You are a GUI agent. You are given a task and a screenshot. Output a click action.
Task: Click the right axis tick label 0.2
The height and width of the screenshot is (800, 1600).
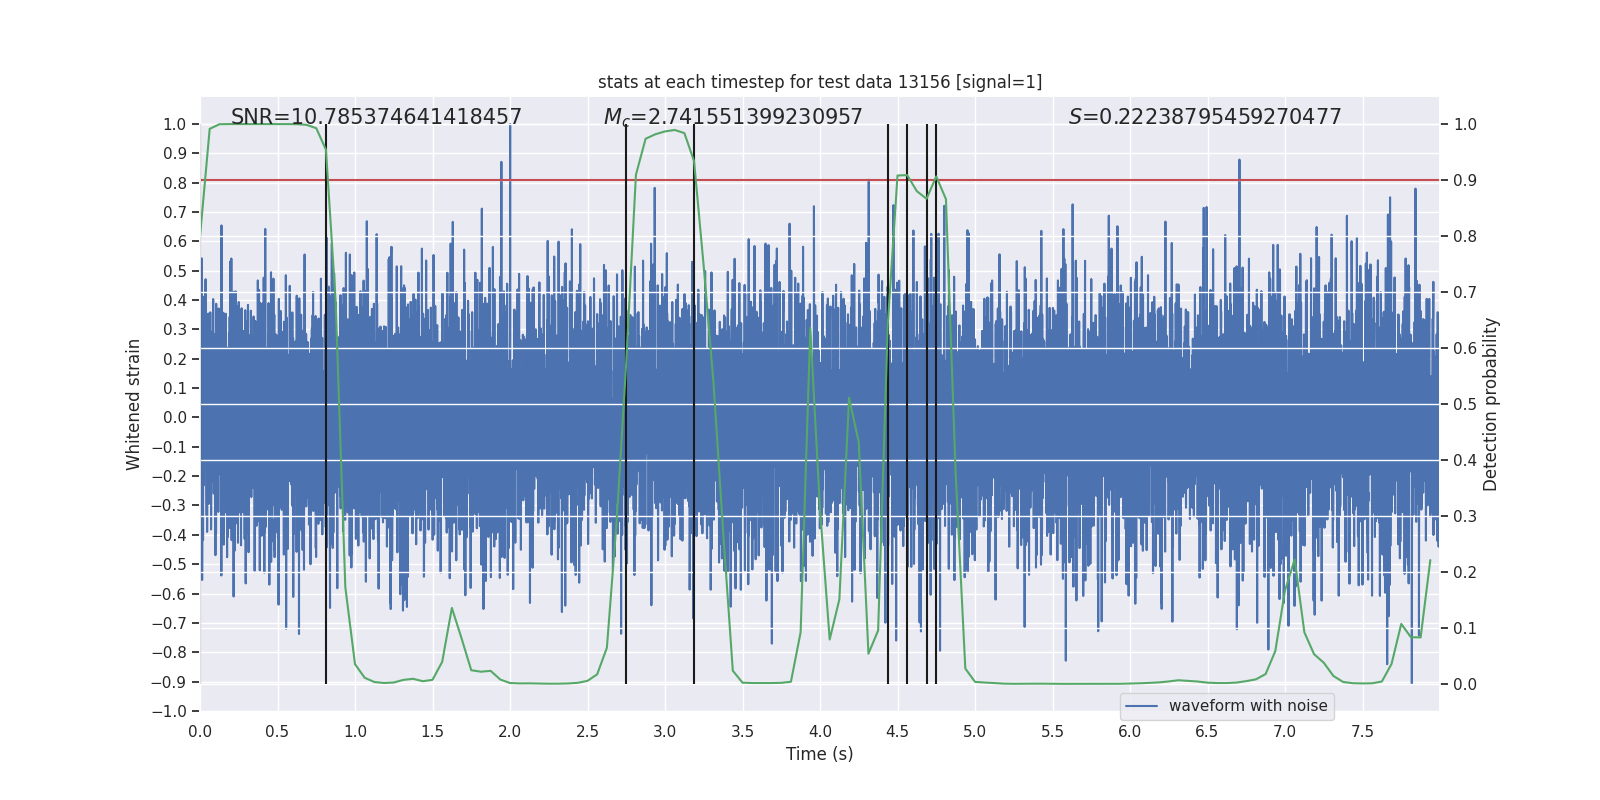click(1465, 572)
